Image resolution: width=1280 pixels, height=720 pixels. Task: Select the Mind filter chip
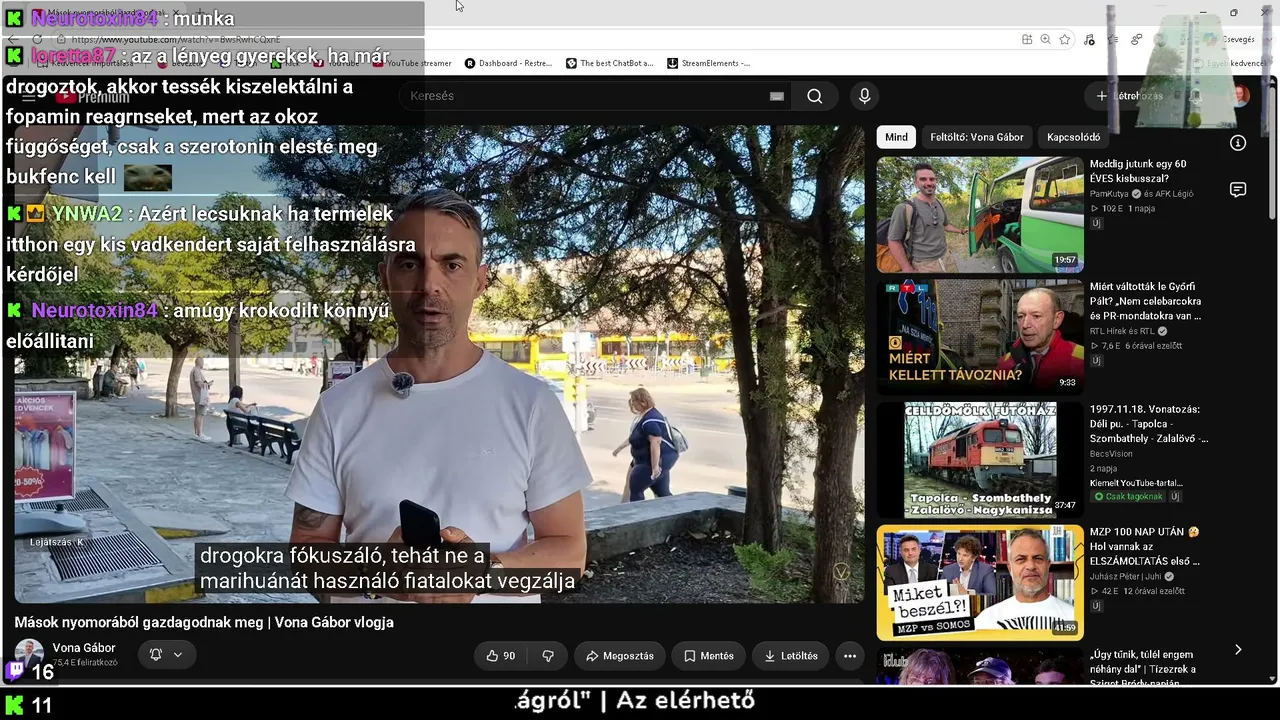(x=896, y=137)
